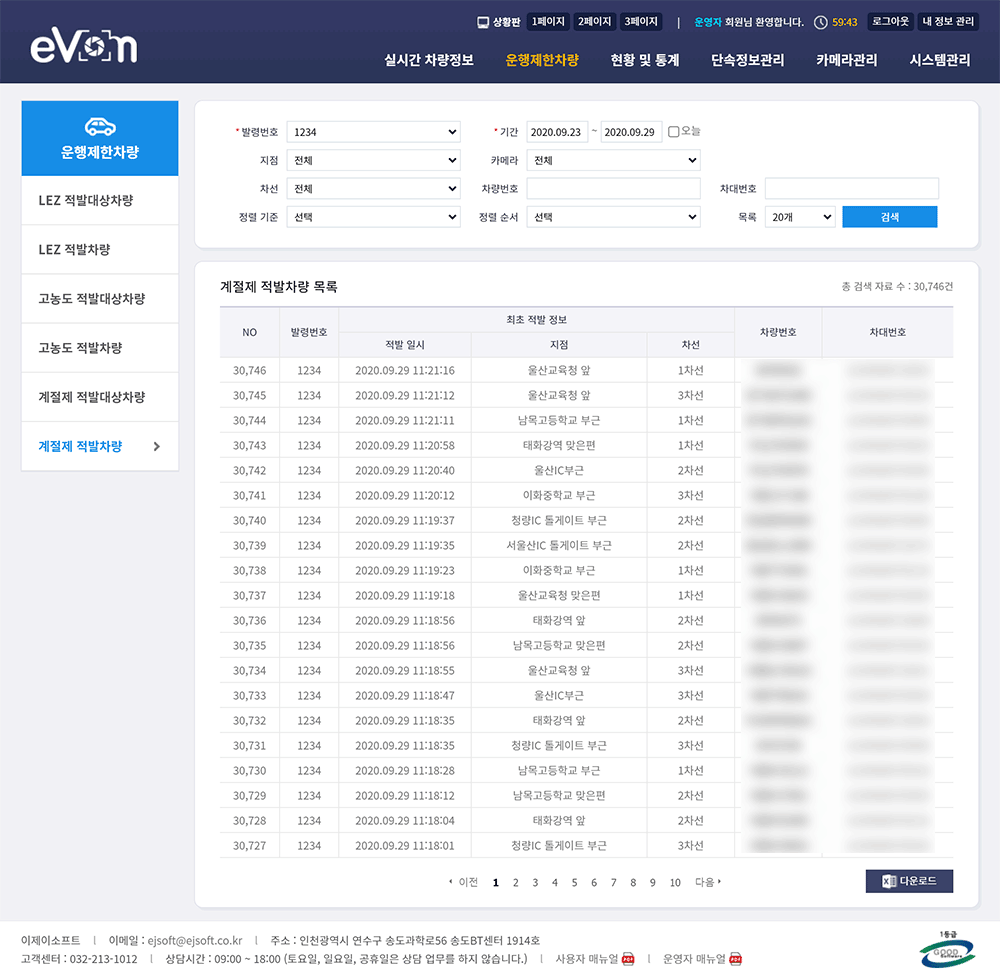This screenshot has height=978, width=1000.
Task: Go to page 5 in pagination
Action: click(574, 882)
